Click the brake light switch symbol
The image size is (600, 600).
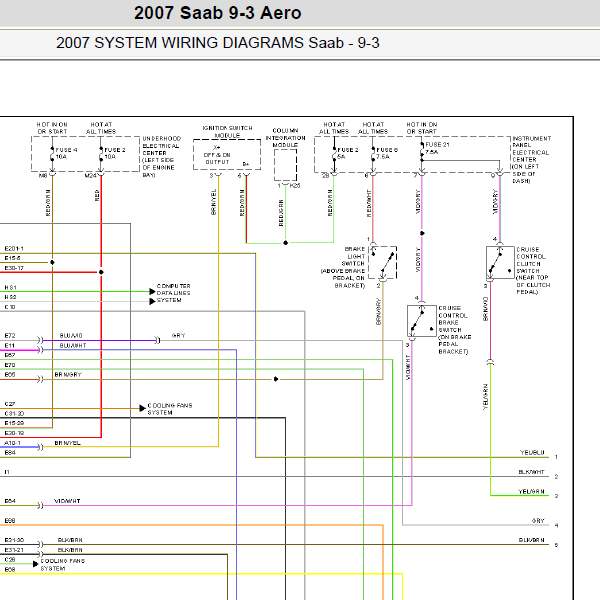382,262
